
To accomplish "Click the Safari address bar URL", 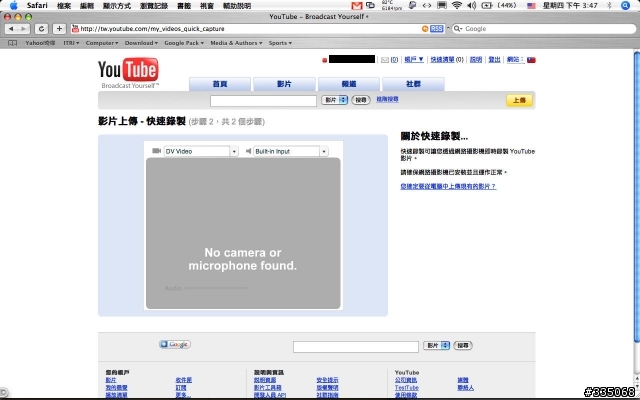I will click(x=153, y=29).
